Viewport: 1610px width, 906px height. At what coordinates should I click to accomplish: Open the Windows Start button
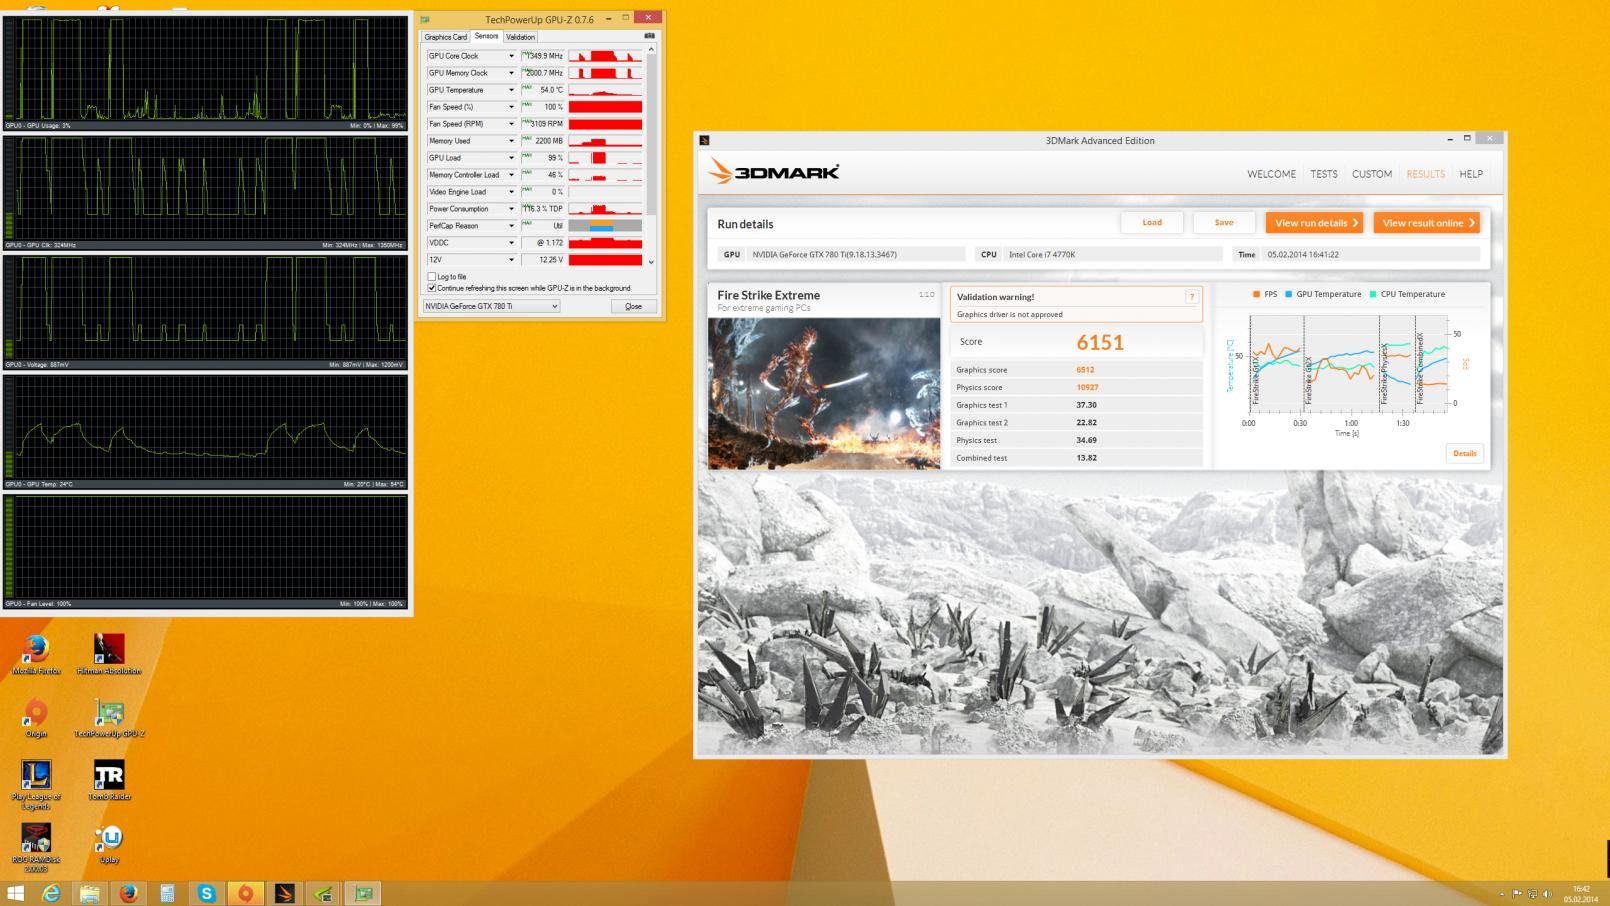click(x=15, y=893)
